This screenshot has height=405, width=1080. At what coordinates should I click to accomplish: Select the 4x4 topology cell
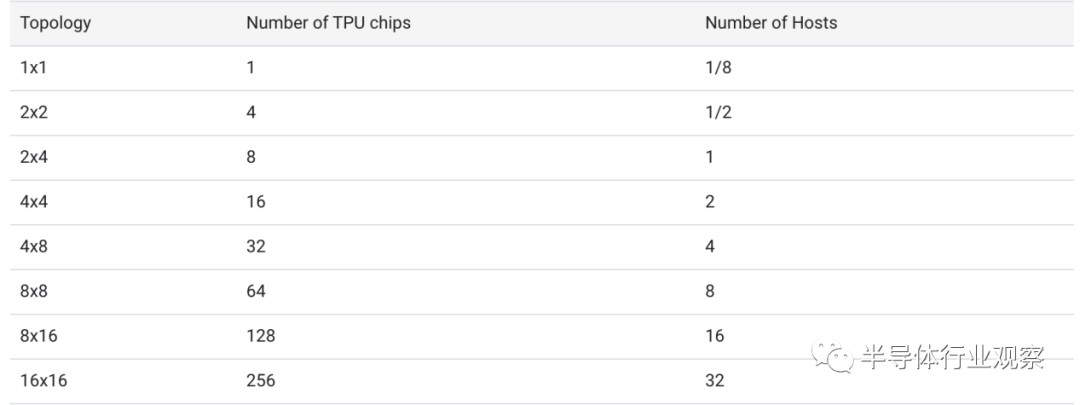34,202
